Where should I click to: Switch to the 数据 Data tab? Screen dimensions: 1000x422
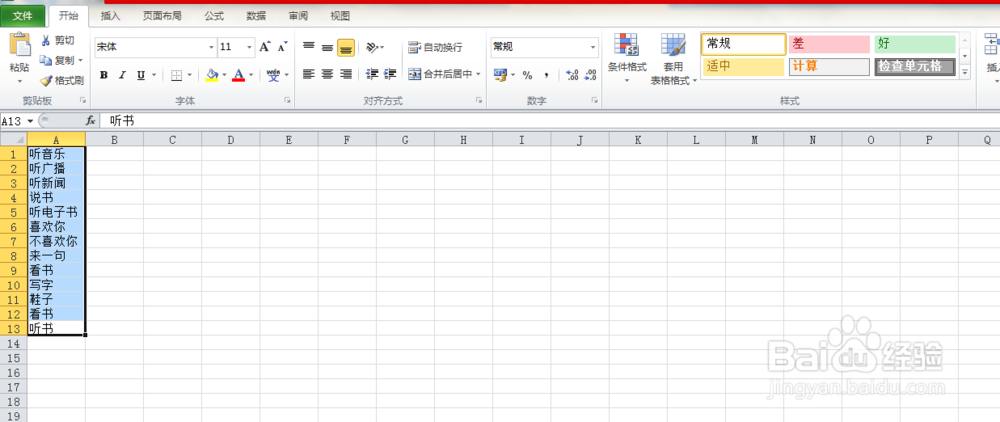pyautogui.click(x=256, y=16)
